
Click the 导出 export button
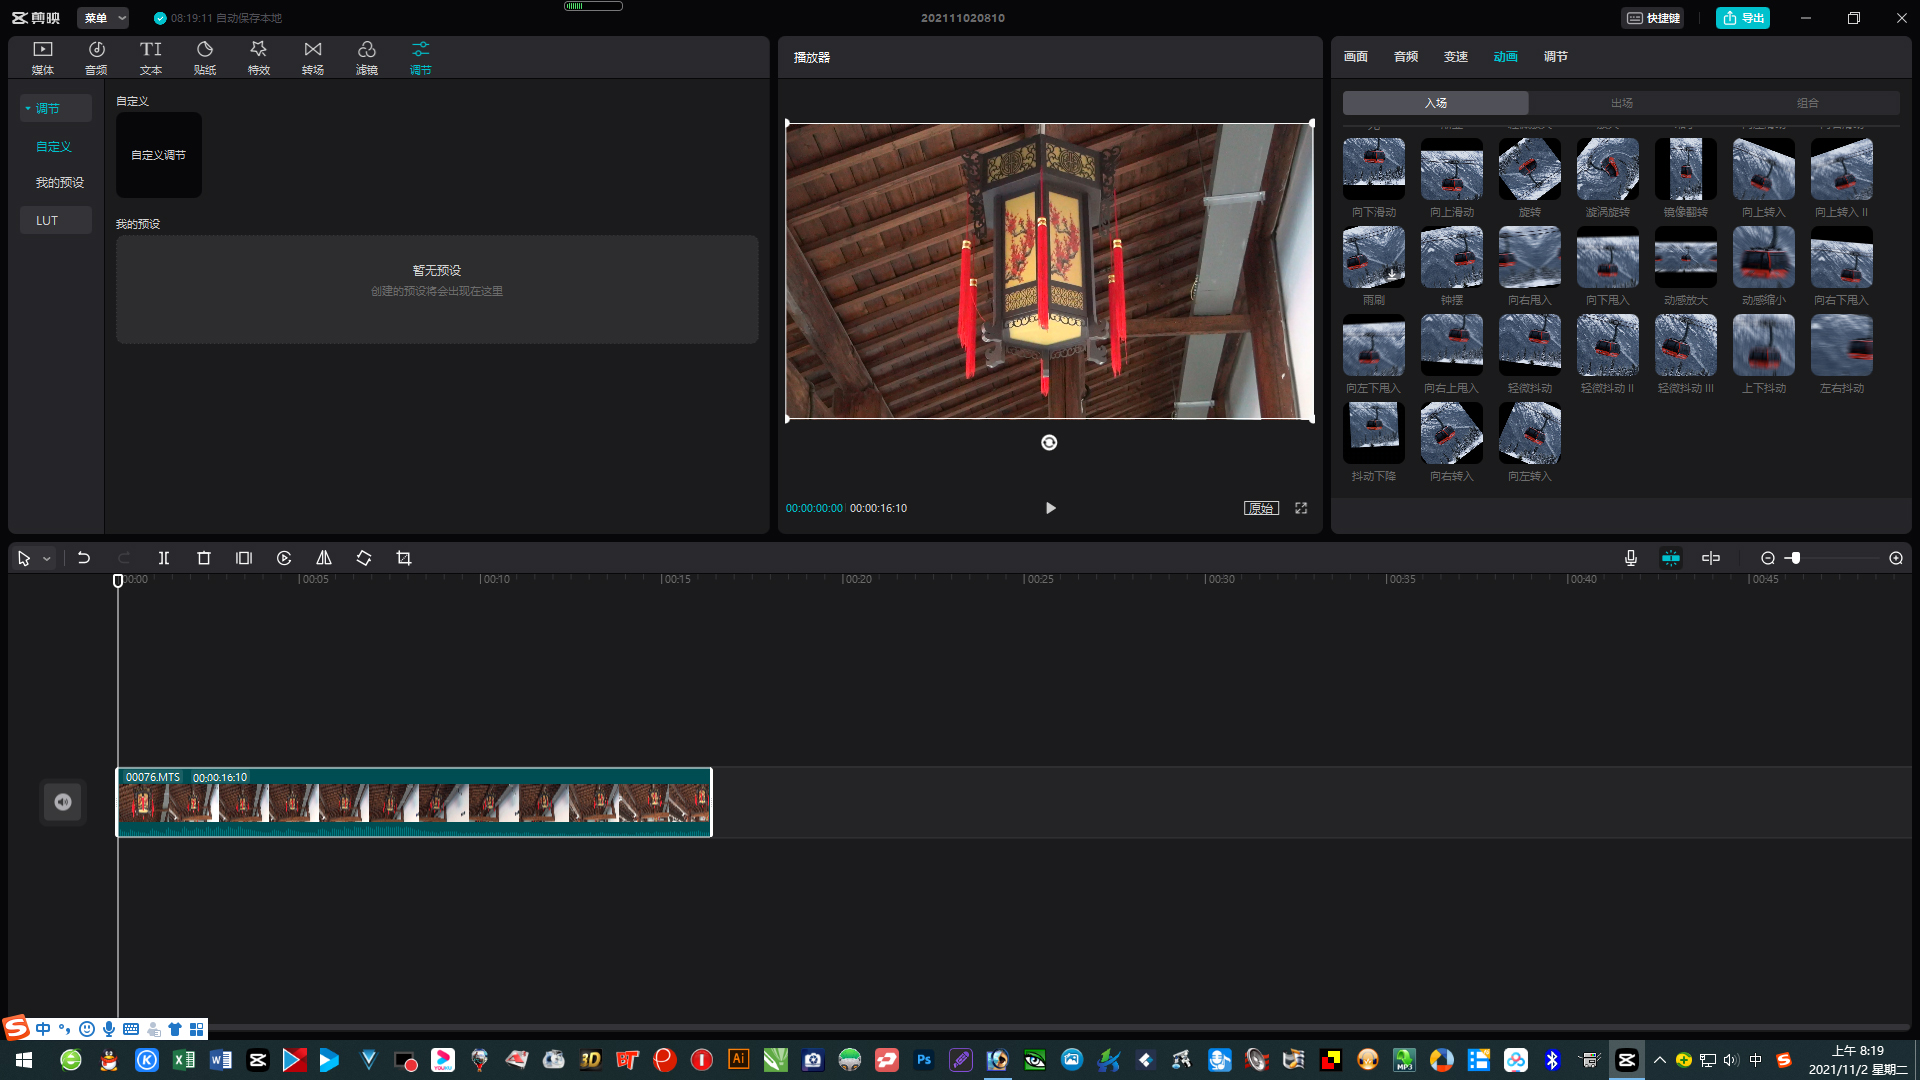[1743, 18]
